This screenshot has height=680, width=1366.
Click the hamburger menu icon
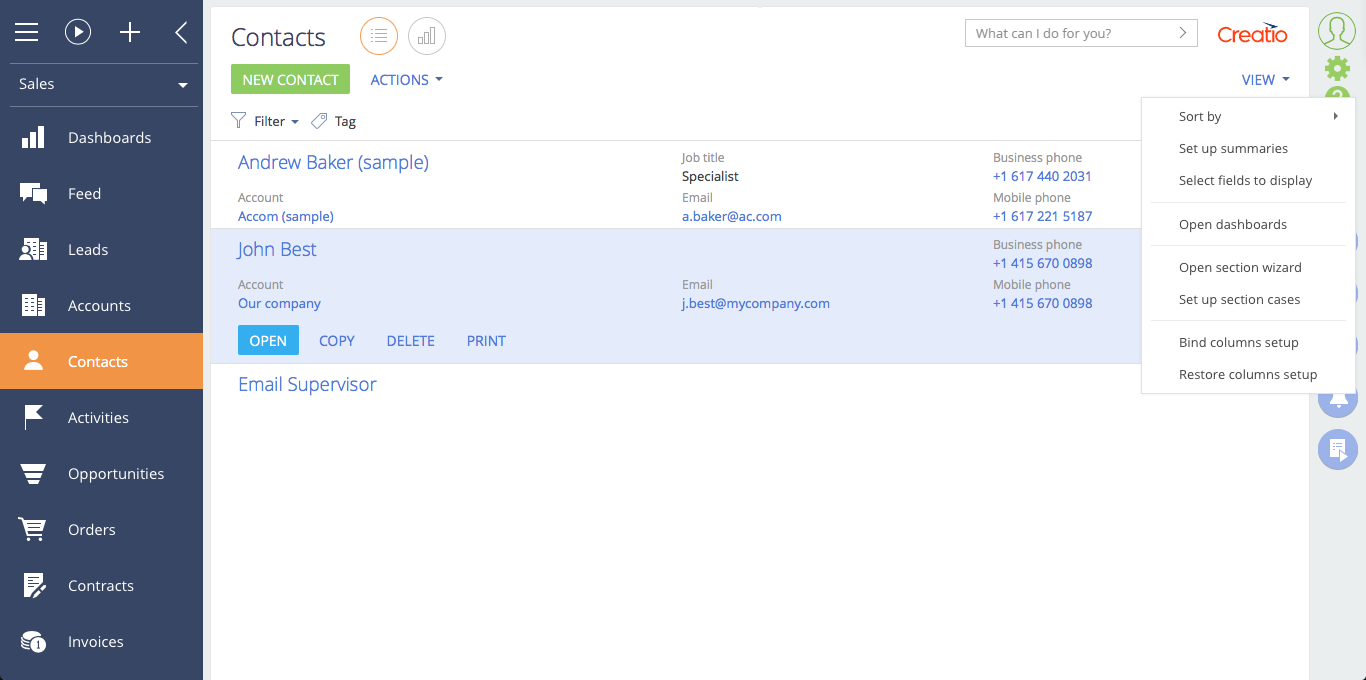27,33
